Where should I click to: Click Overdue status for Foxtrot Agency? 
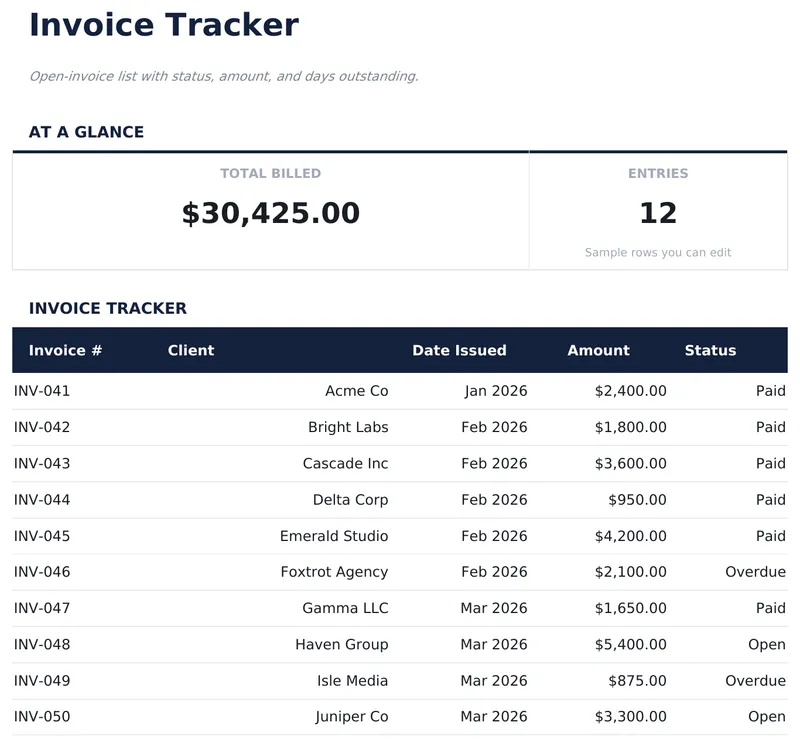tap(755, 572)
